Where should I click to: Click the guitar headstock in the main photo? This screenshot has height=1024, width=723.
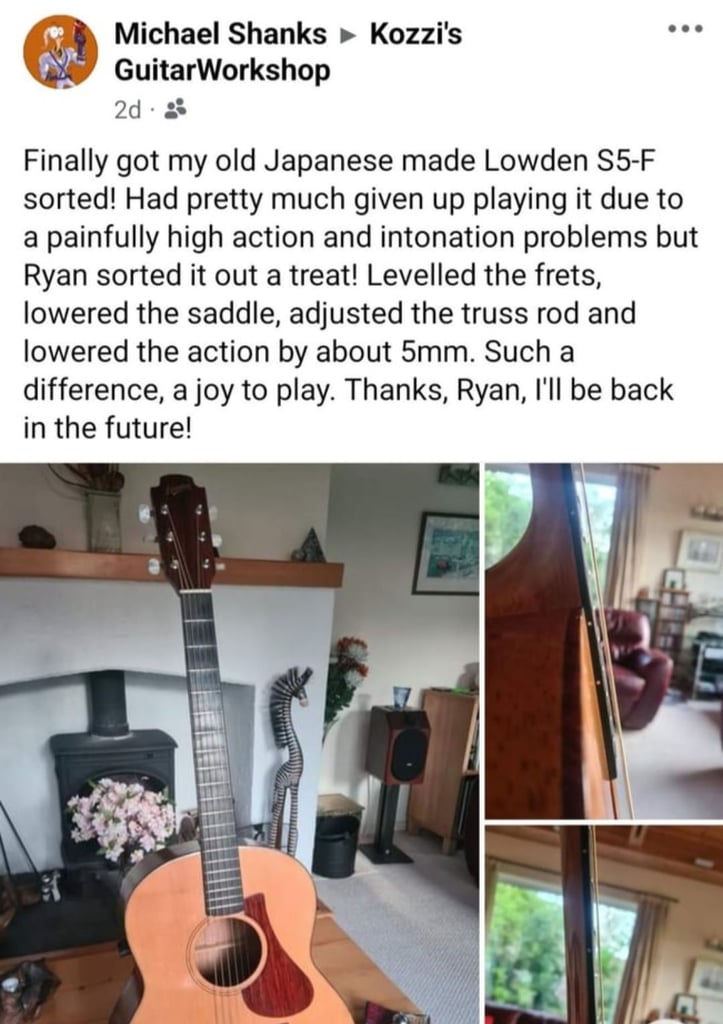click(182, 533)
